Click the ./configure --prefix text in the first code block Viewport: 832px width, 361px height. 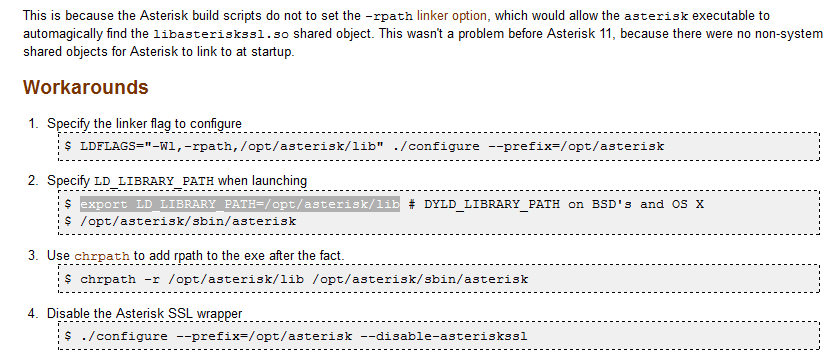tap(529, 146)
